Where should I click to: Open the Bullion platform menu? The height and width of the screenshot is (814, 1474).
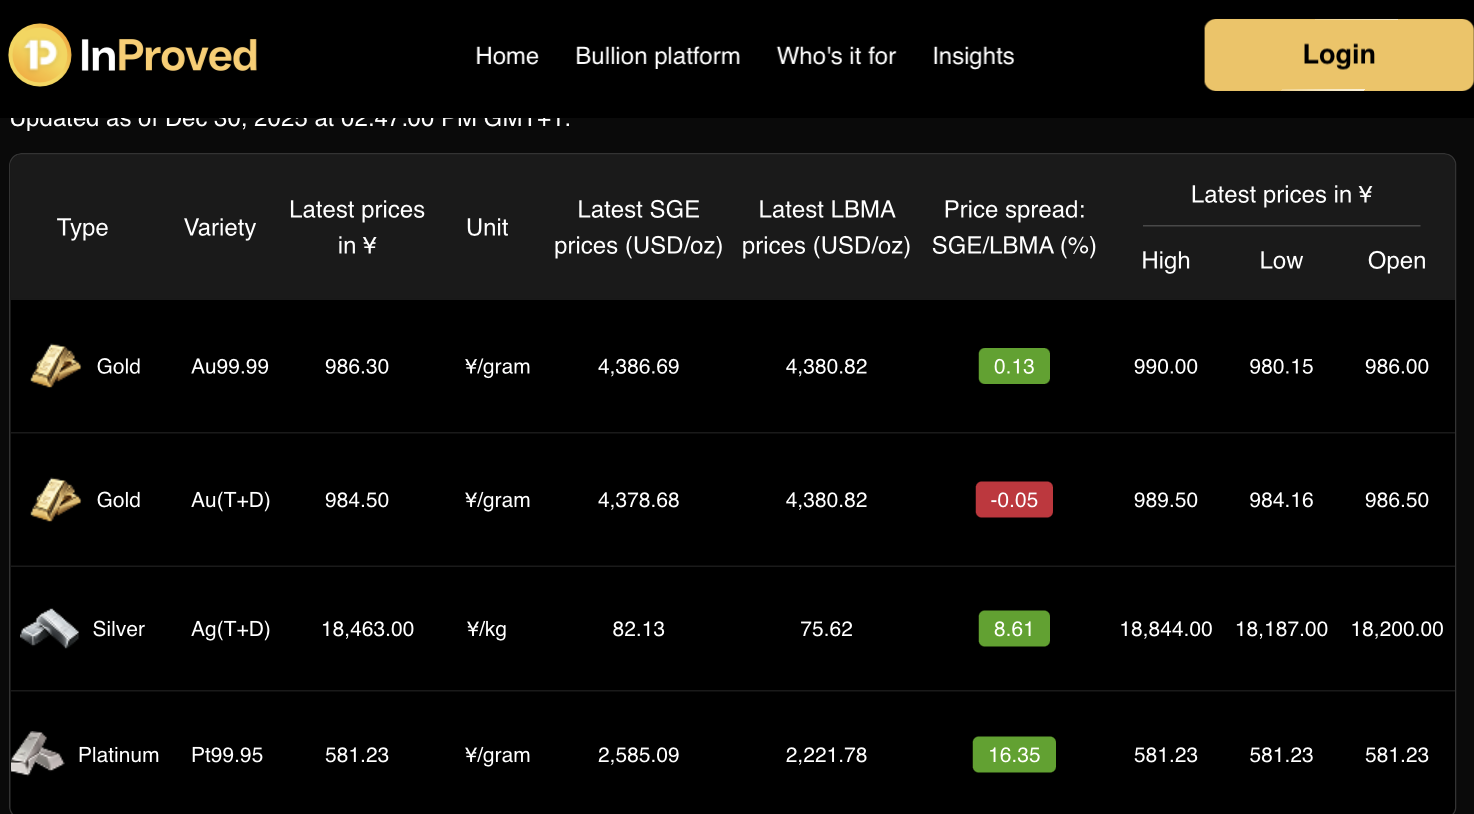click(x=657, y=56)
